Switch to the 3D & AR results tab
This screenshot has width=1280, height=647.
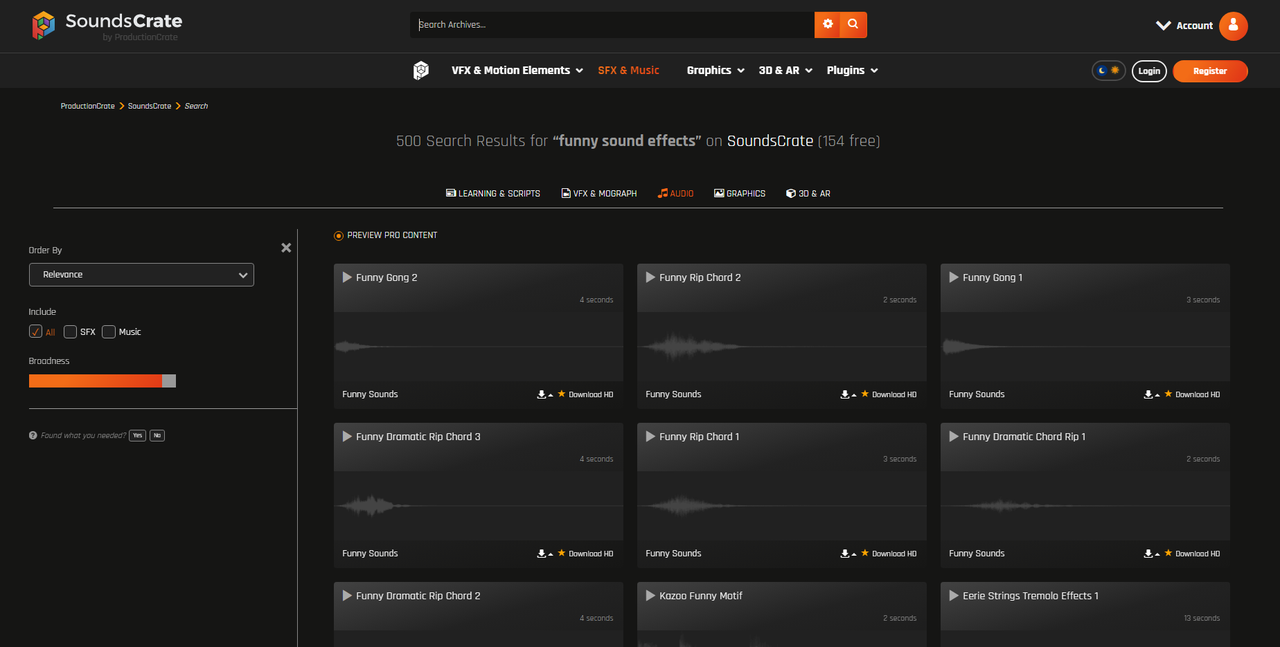(808, 194)
